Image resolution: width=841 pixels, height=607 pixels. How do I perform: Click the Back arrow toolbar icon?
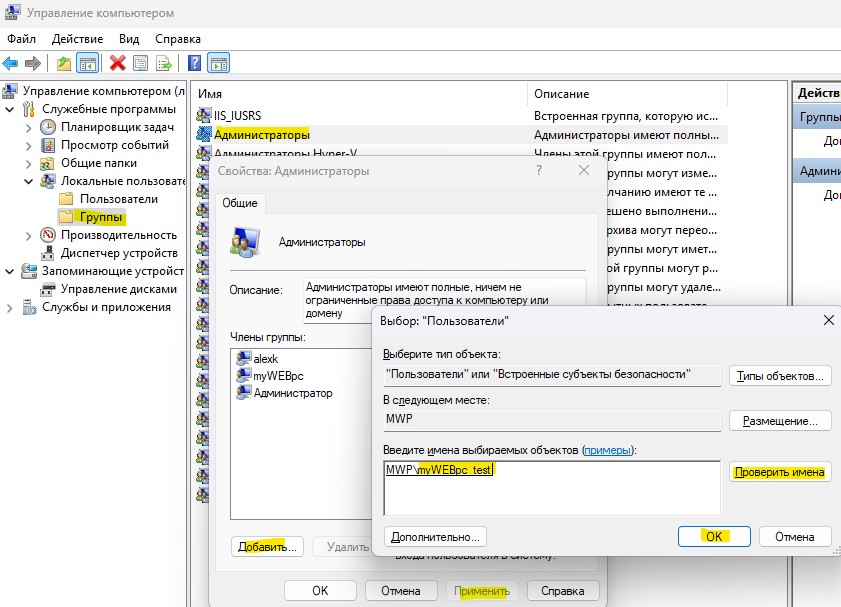[x=10, y=63]
